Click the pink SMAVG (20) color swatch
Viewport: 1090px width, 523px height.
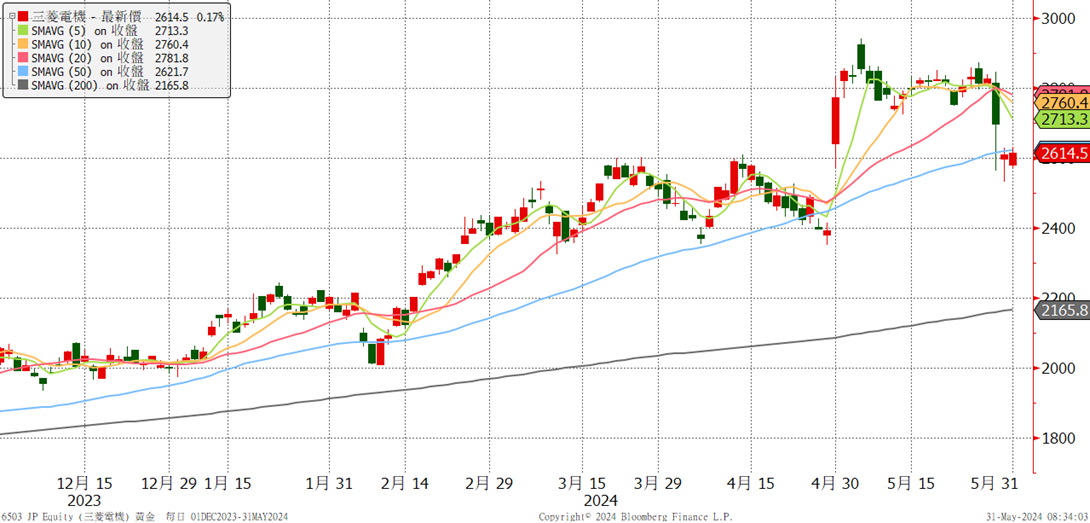(x=24, y=58)
